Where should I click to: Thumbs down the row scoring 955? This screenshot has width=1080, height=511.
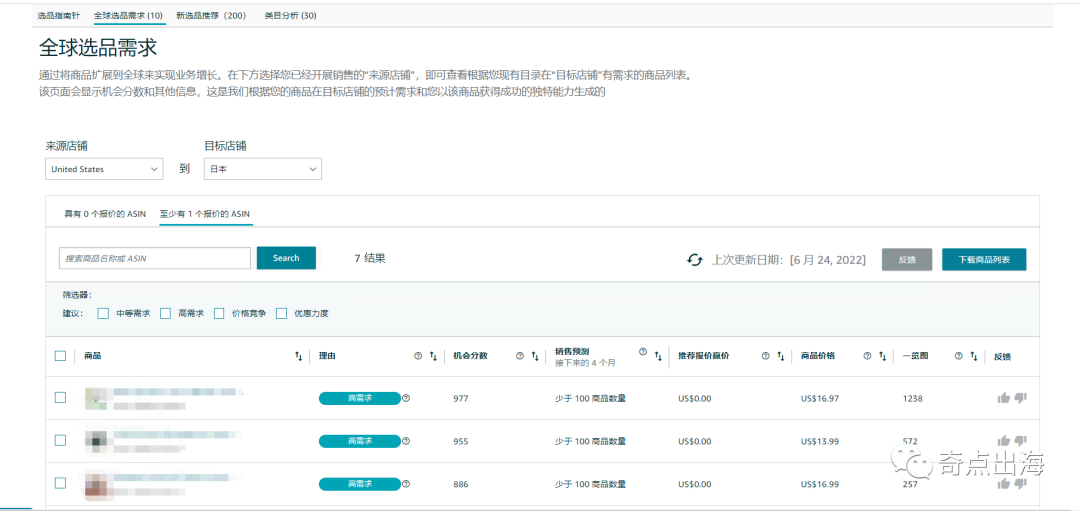(x=1020, y=440)
